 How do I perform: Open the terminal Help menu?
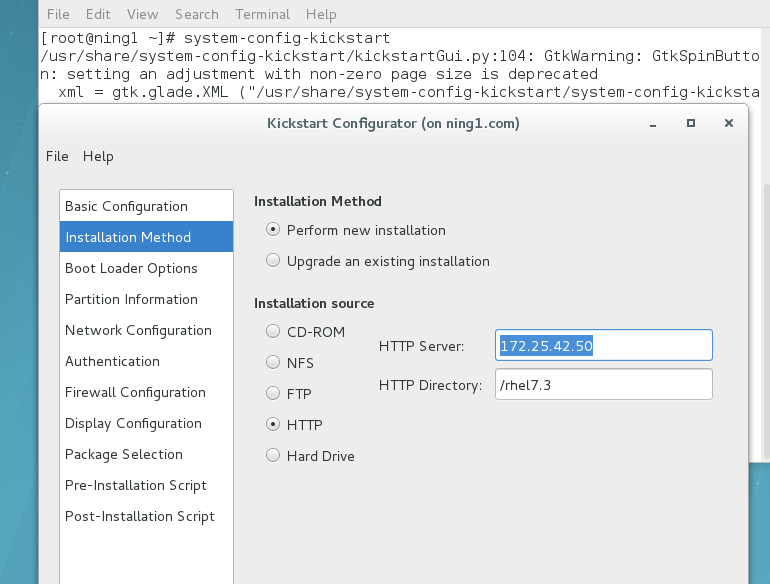(321, 14)
